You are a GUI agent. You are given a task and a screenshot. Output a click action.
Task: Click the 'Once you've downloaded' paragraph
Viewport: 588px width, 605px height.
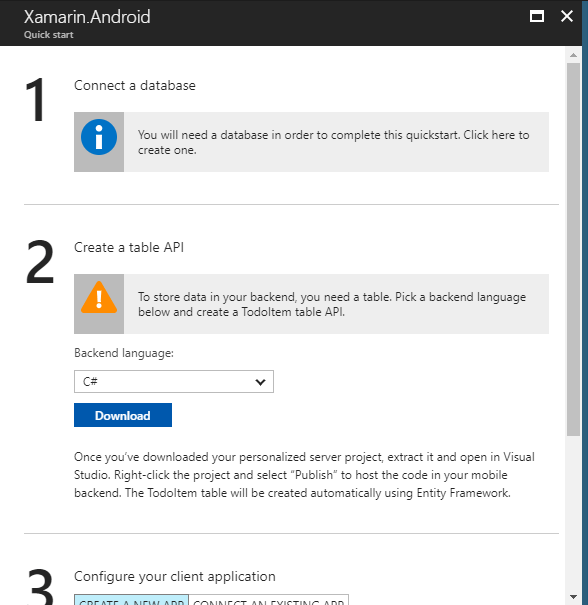[304, 475]
